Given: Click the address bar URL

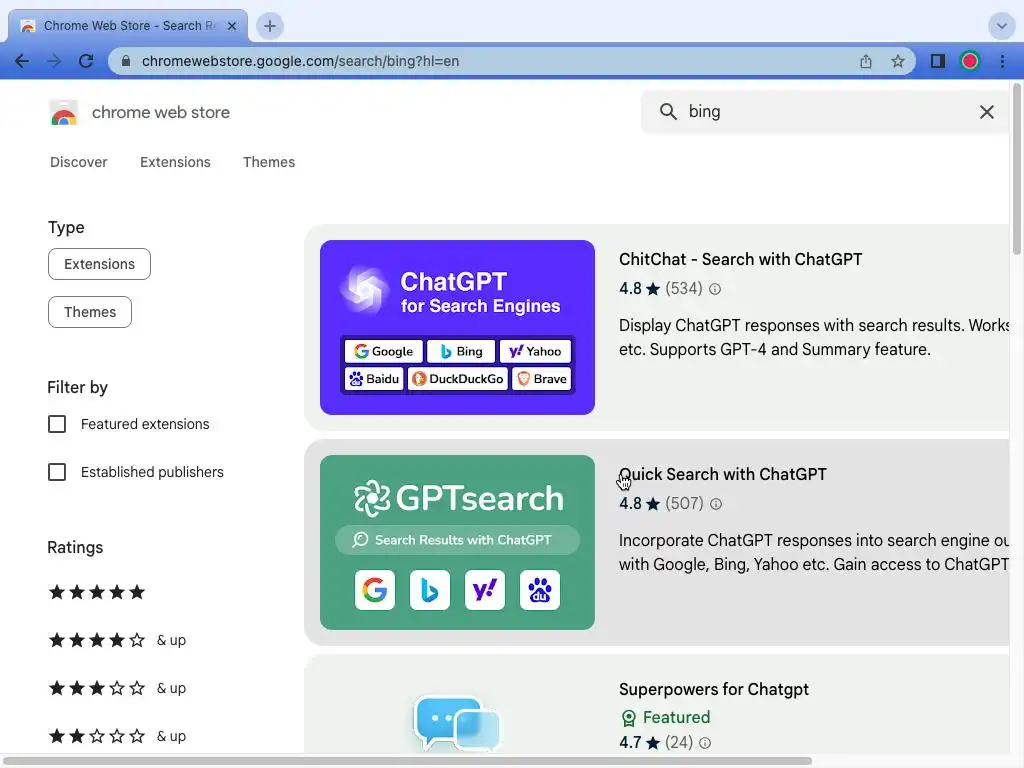Looking at the screenshot, I should [x=300, y=61].
